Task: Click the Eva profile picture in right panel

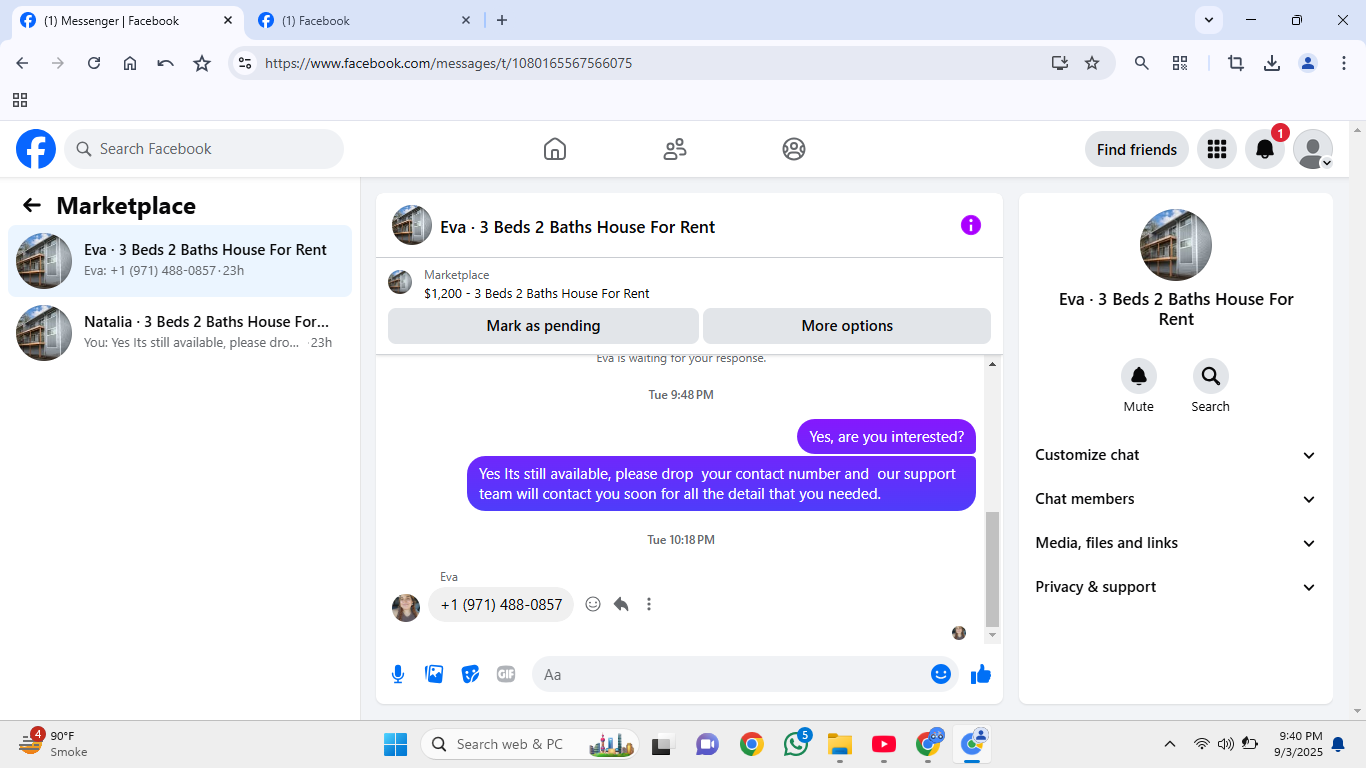Action: click(1176, 245)
